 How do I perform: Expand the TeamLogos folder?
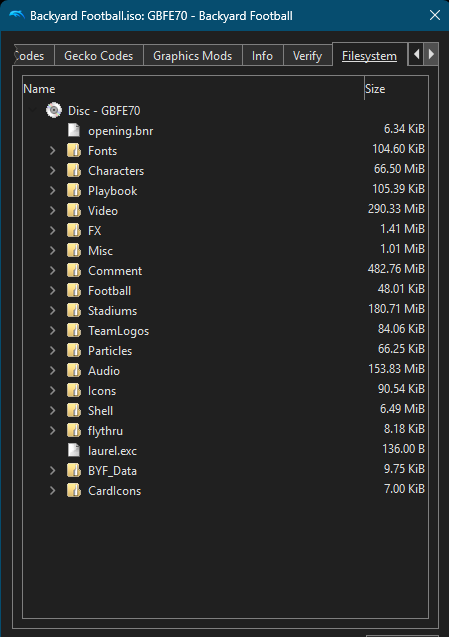tap(52, 331)
